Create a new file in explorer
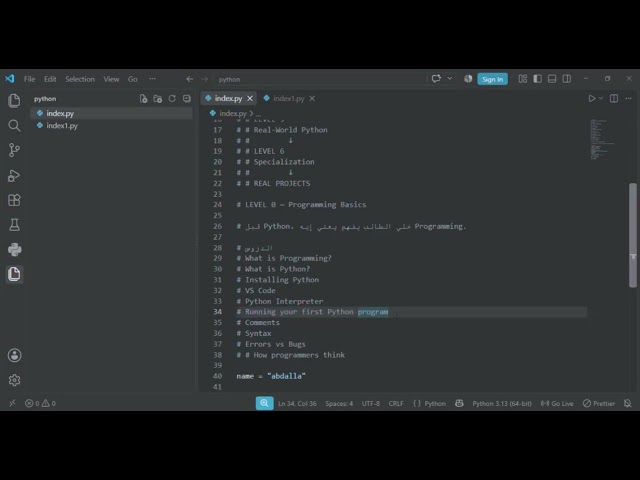 143,99
